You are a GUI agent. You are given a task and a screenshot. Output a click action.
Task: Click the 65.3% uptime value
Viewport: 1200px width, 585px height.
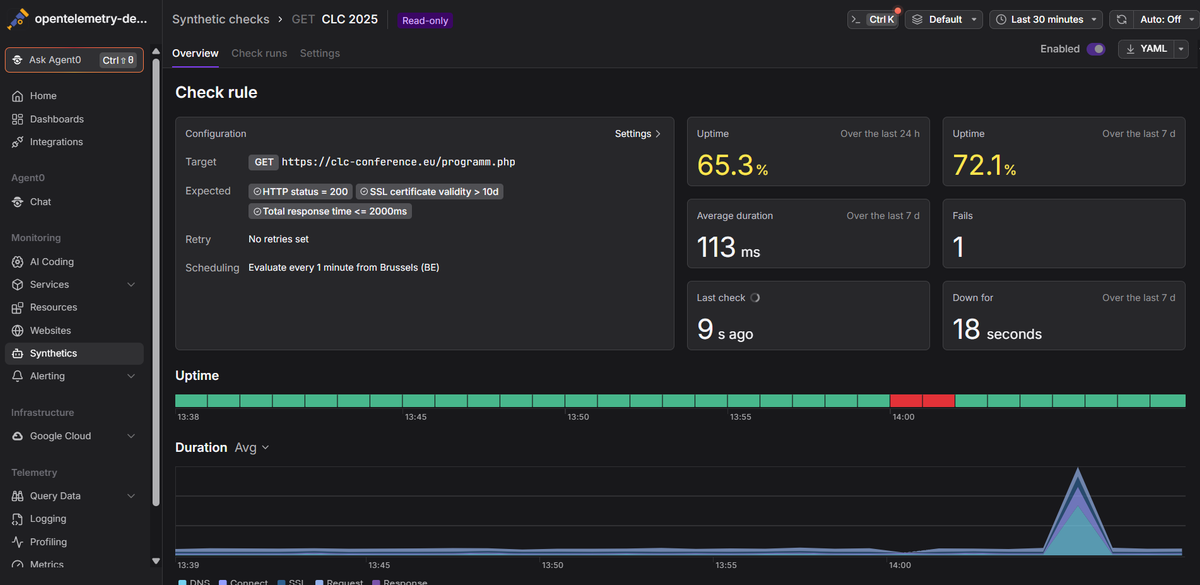coord(732,166)
